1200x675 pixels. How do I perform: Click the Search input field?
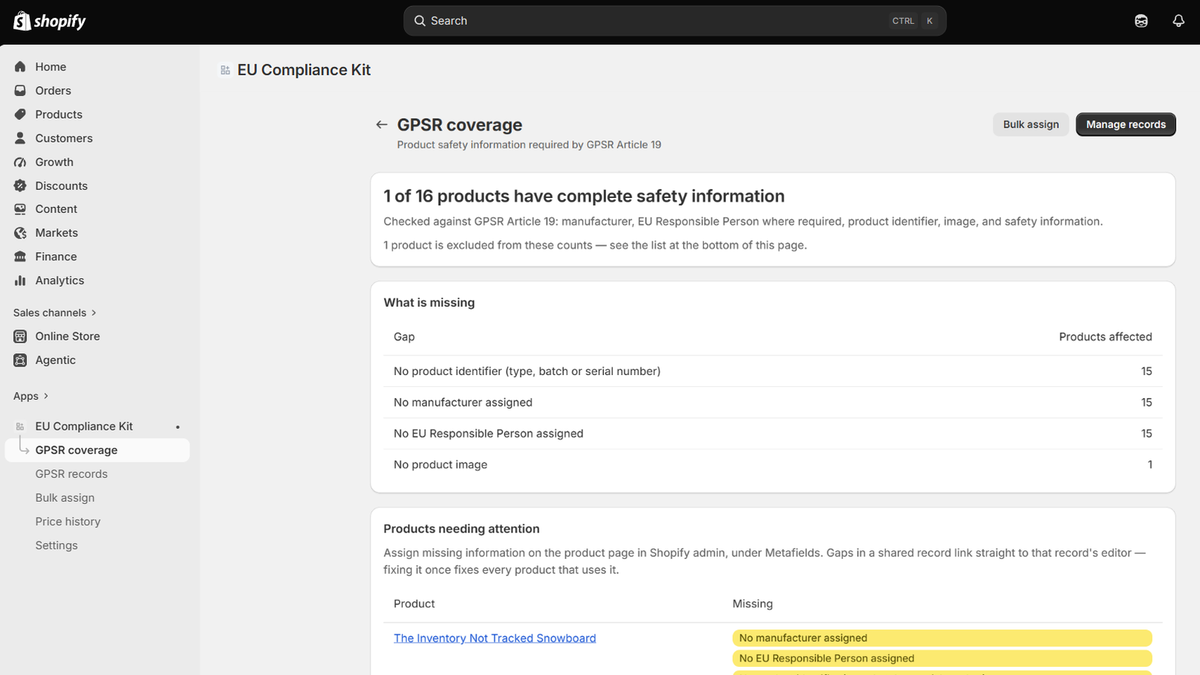pyautogui.click(x=675, y=21)
